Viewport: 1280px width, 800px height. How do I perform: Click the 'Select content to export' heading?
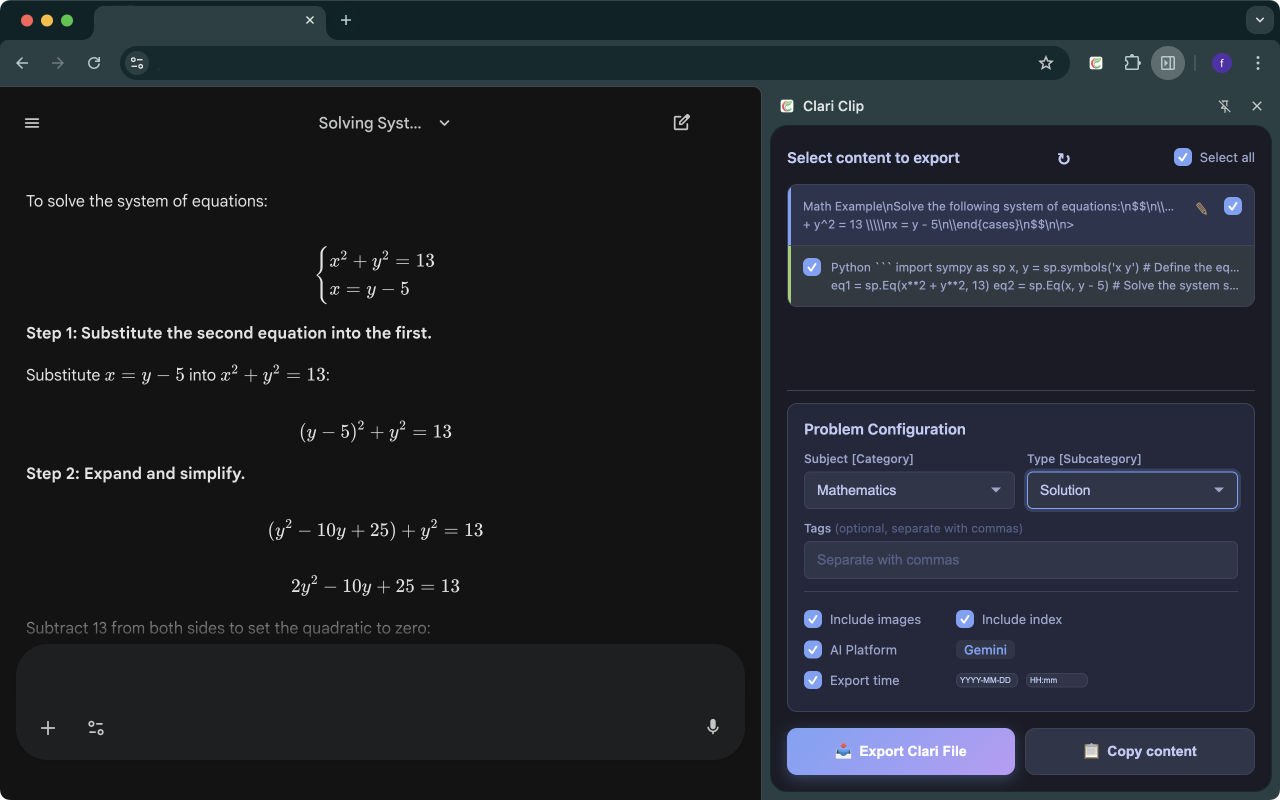point(873,158)
